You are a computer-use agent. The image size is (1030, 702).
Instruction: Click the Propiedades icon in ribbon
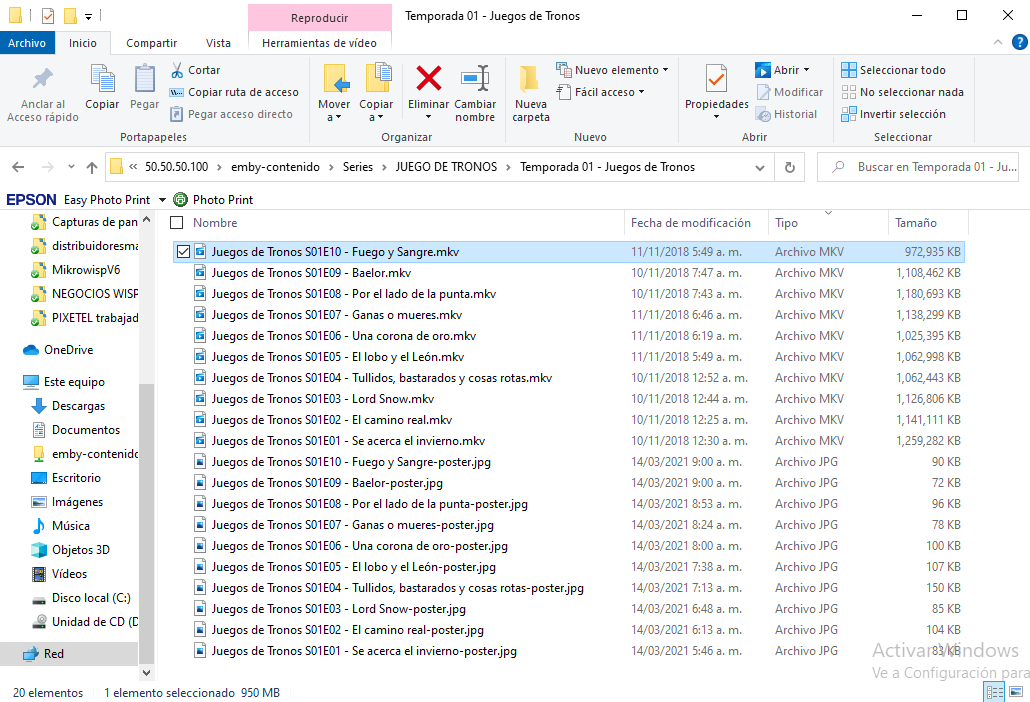tap(716, 80)
